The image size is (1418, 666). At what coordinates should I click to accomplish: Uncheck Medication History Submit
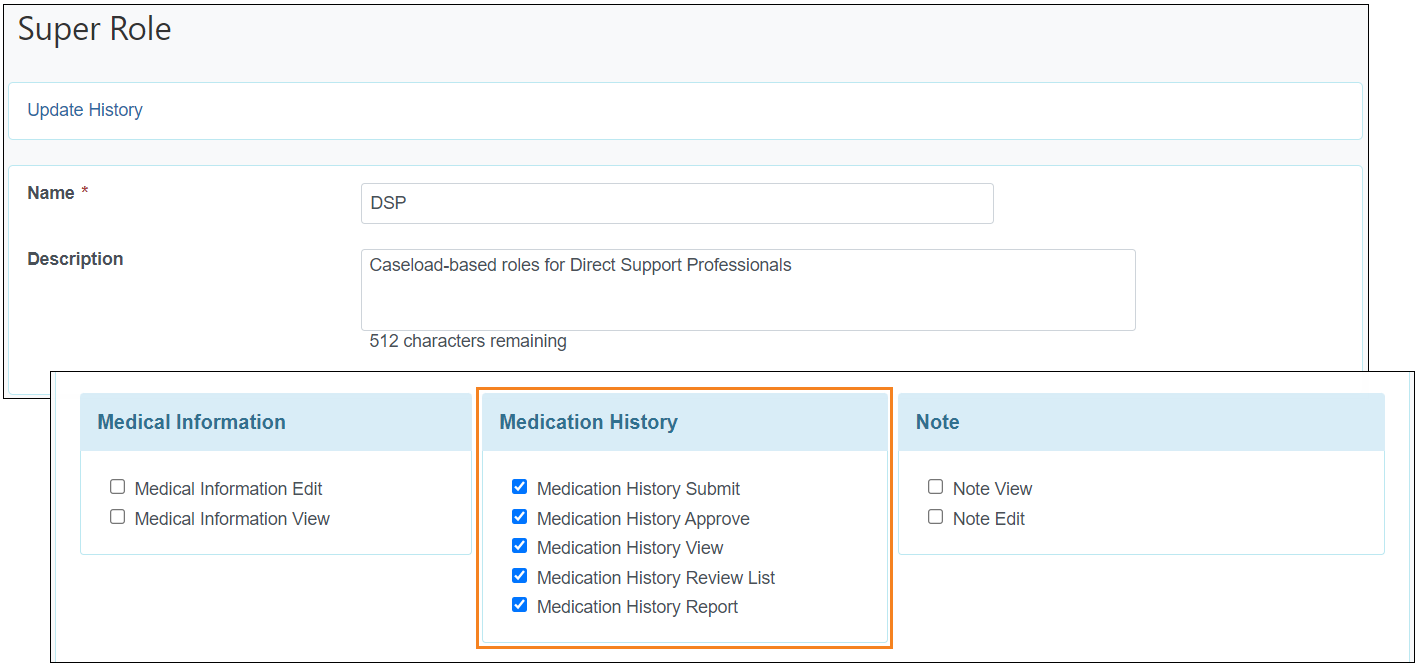(x=519, y=487)
